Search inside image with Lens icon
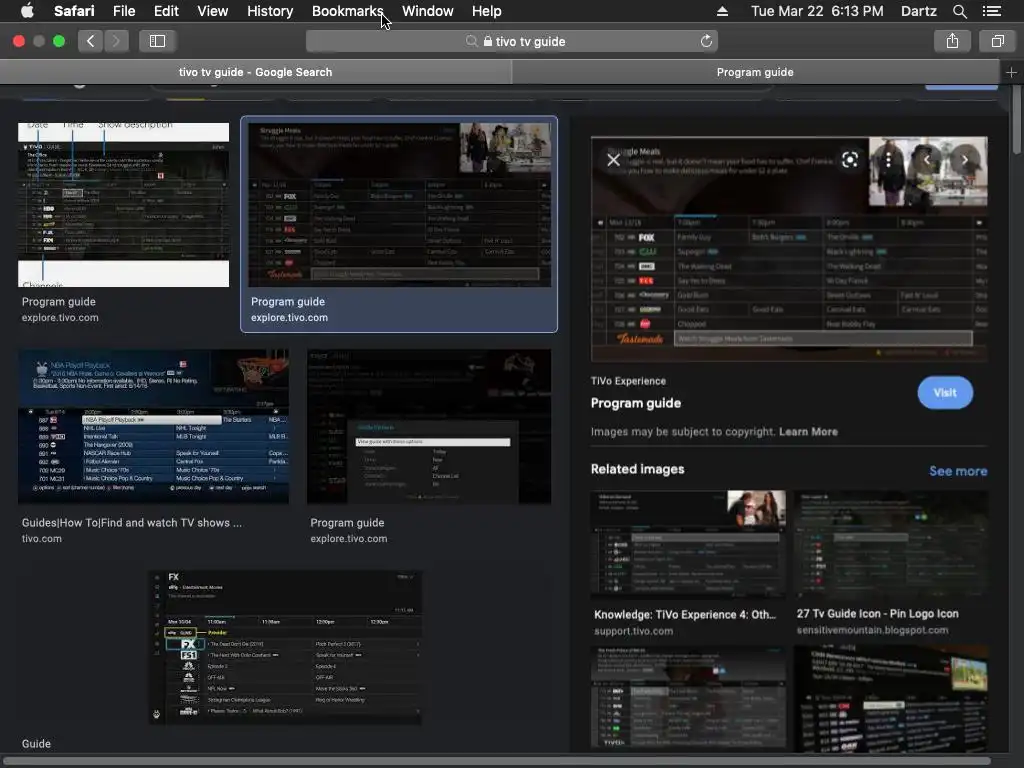The height and width of the screenshot is (768, 1024). [x=850, y=159]
